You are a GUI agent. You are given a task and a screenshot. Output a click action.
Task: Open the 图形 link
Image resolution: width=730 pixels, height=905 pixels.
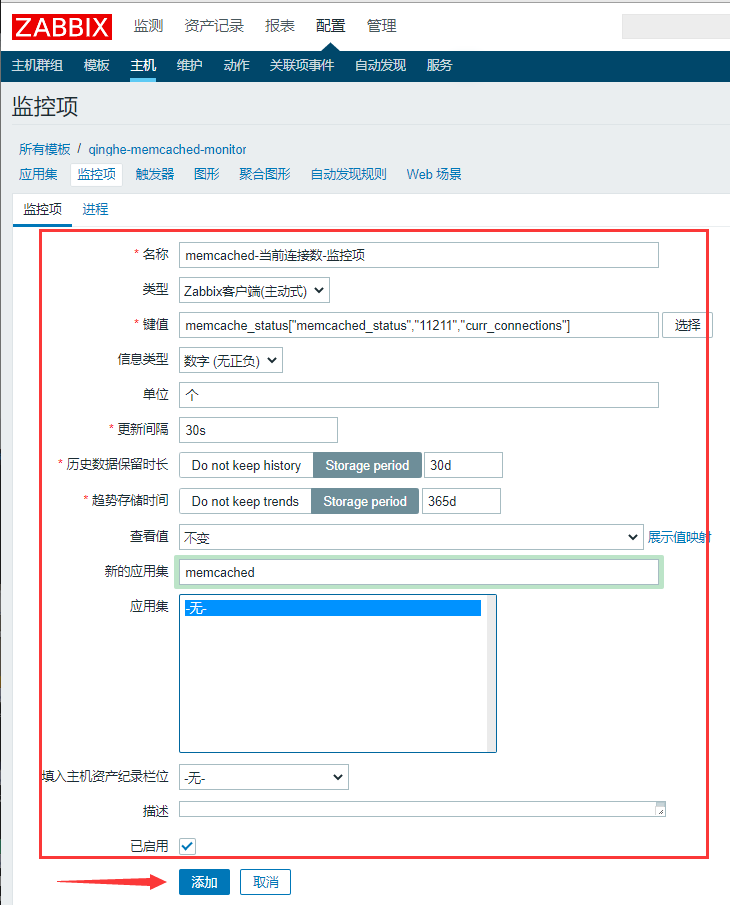pyautogui.click(x=207, y=174)
